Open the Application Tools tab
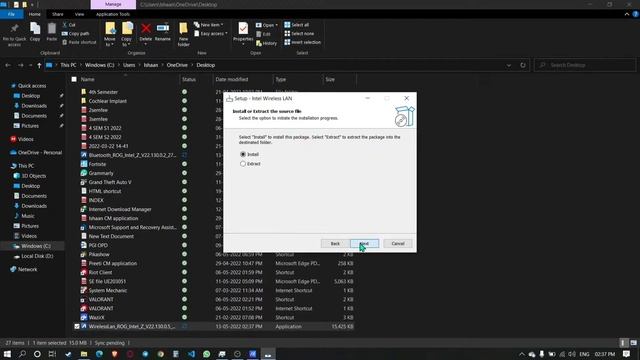Image resolution: width=640 pixels, height=360 pixels. pos(113,14)
